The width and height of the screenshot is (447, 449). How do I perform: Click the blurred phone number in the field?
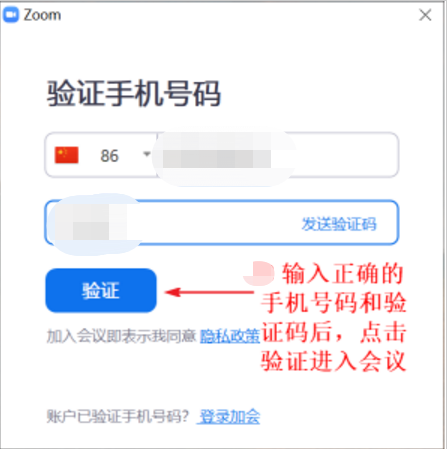217,159
